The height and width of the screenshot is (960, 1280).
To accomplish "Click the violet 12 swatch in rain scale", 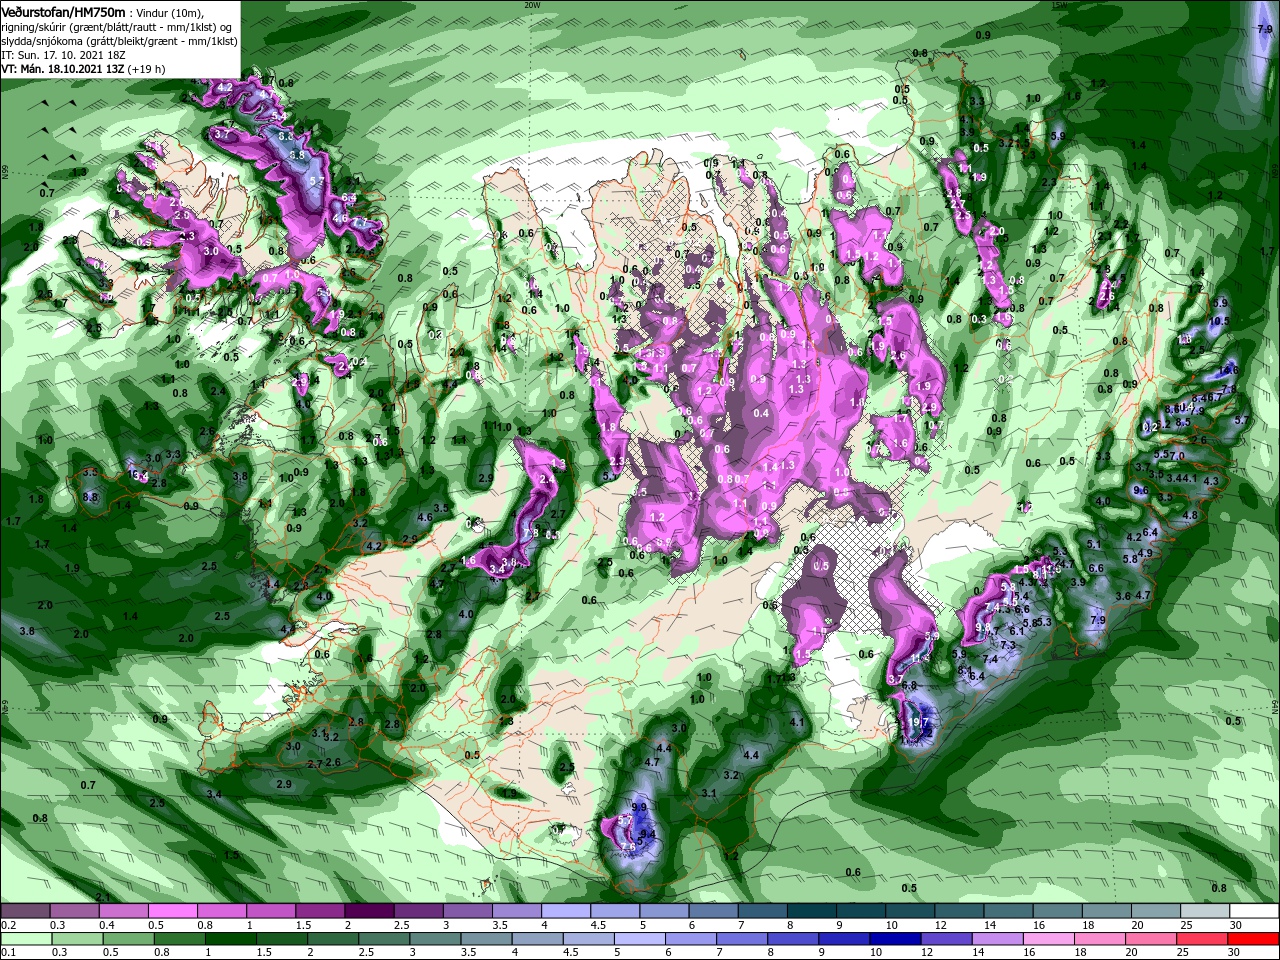I will tap(945, 939).
